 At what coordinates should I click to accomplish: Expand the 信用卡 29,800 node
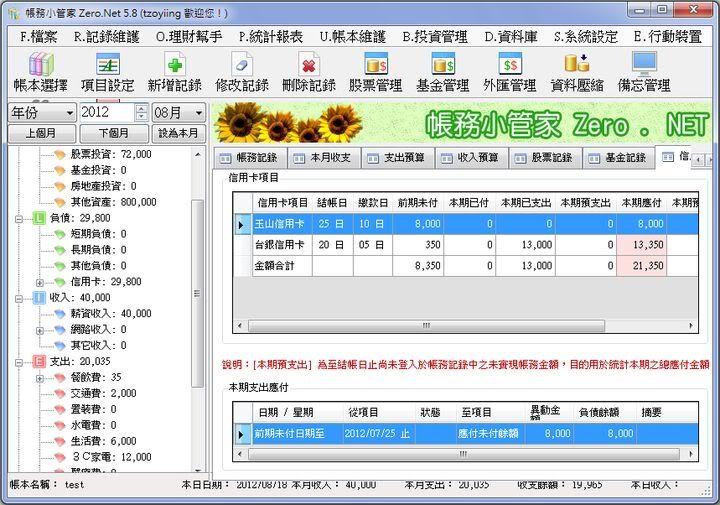(x=40, y=282)
